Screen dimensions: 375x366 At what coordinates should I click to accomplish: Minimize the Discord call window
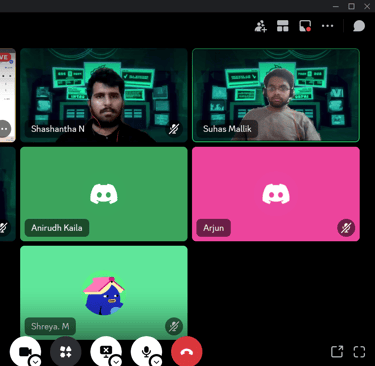click(x=336, y=6)
